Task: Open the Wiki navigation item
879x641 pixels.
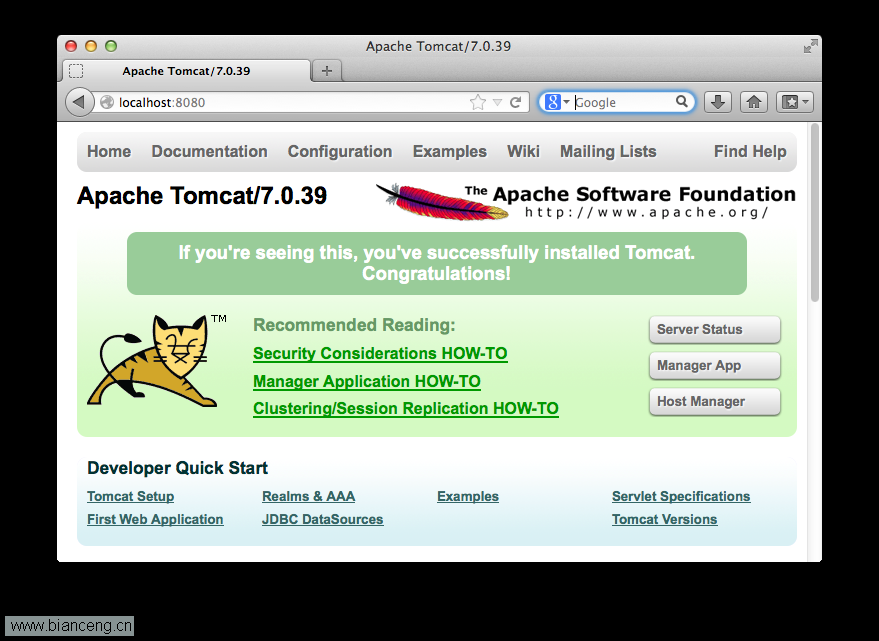Action: pos(523,151)
